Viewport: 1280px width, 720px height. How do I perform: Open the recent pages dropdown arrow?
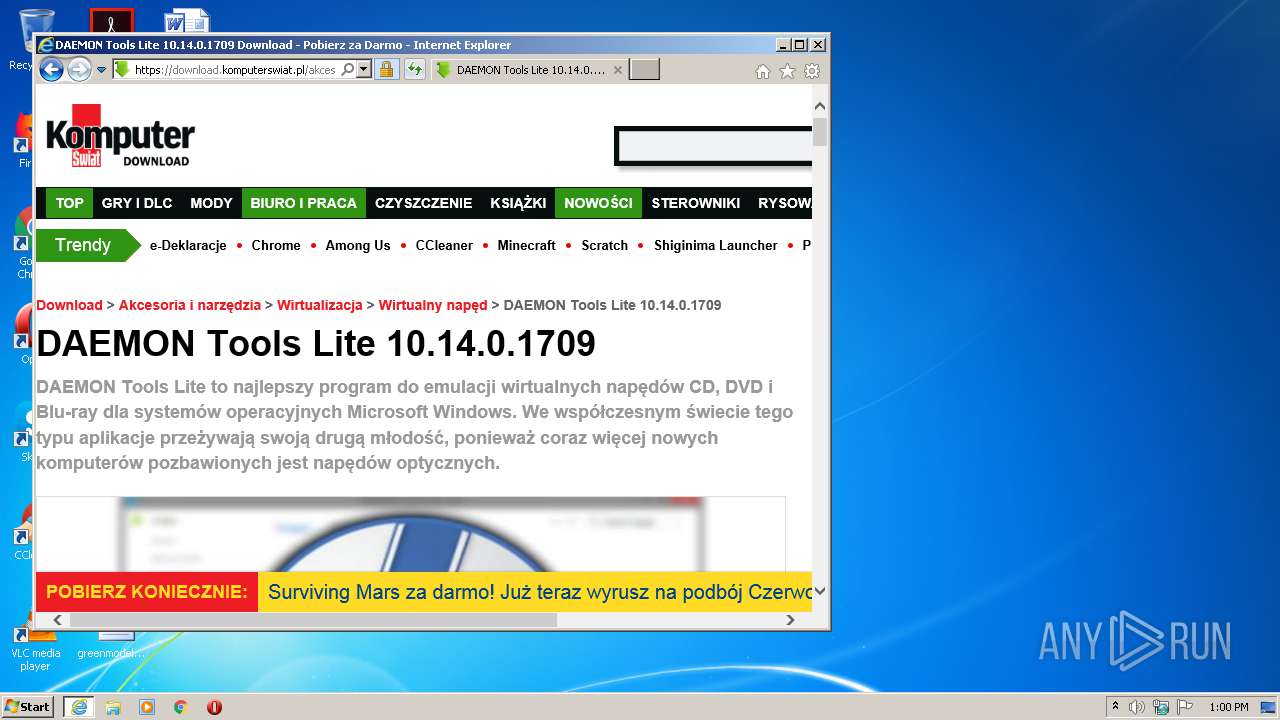pos(101,70)
